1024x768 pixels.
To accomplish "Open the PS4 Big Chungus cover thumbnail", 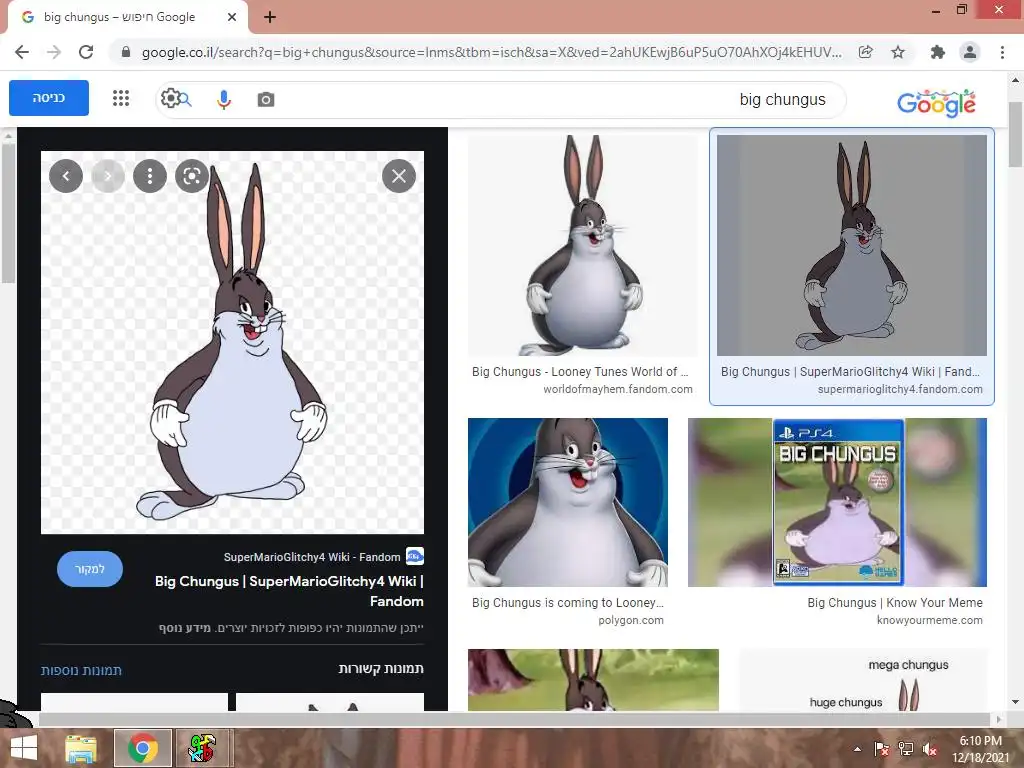I will (837, 502).
